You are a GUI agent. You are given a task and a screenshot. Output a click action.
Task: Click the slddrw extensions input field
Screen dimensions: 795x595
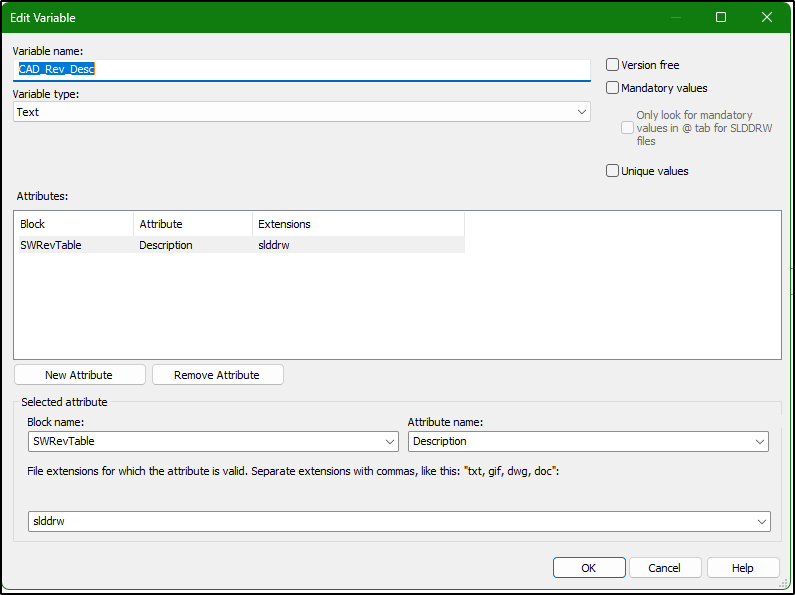(390, 521)
